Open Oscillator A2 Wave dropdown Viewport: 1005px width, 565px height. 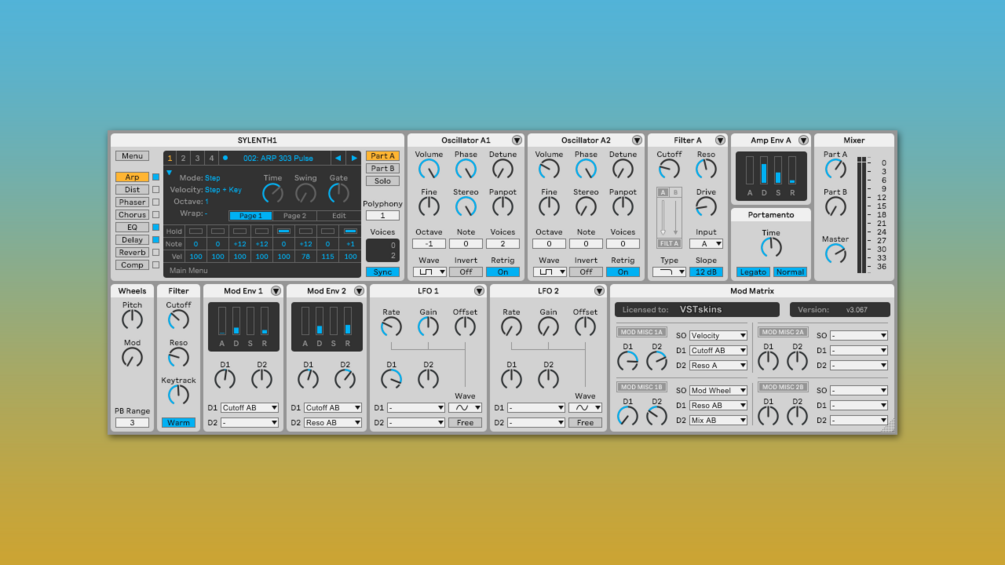[x=549, y=272]
